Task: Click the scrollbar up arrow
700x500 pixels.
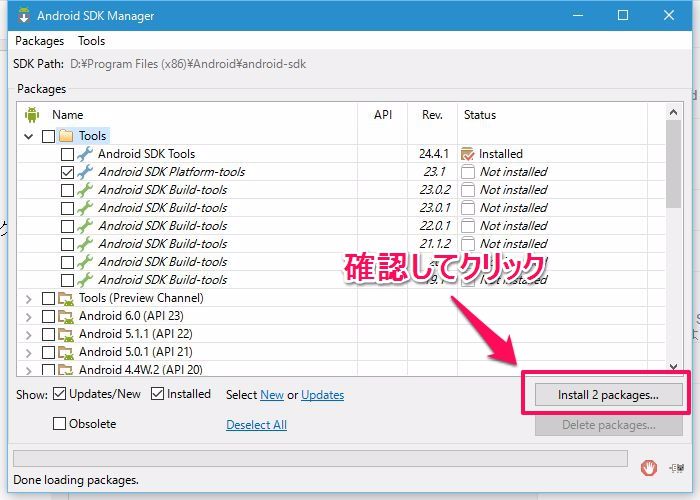Action: 673,112
